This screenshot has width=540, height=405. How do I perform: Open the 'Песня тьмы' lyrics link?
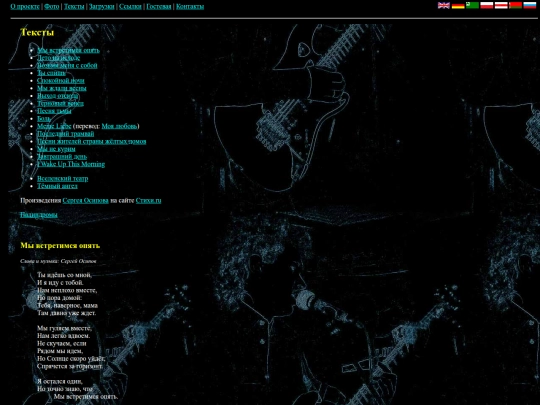tap(54, 111)
